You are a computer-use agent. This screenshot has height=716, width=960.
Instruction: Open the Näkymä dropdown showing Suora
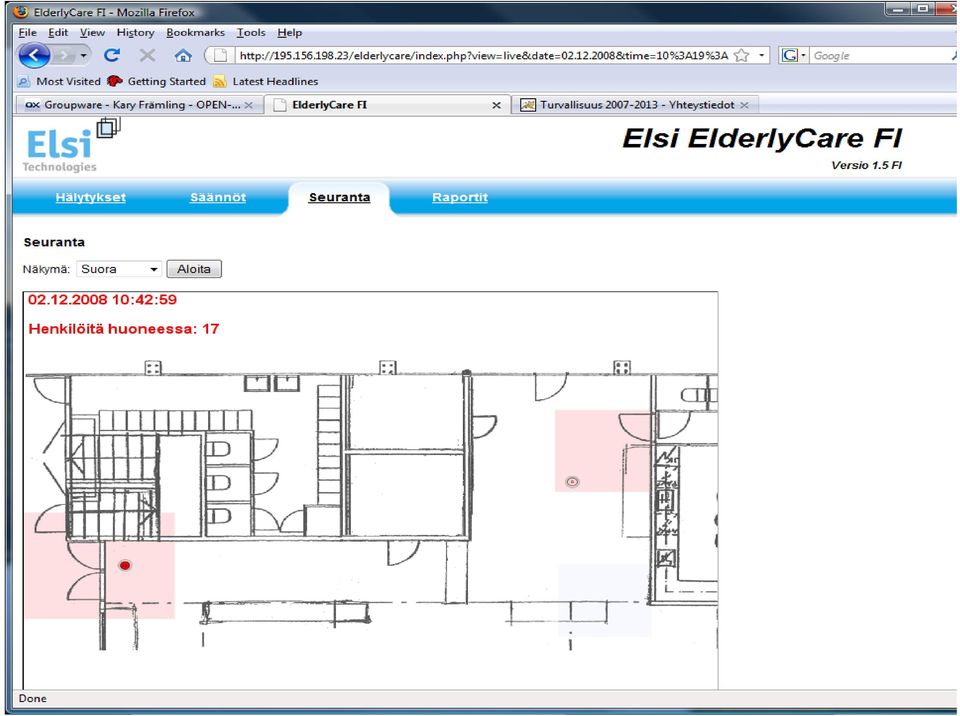pos(119,269)
